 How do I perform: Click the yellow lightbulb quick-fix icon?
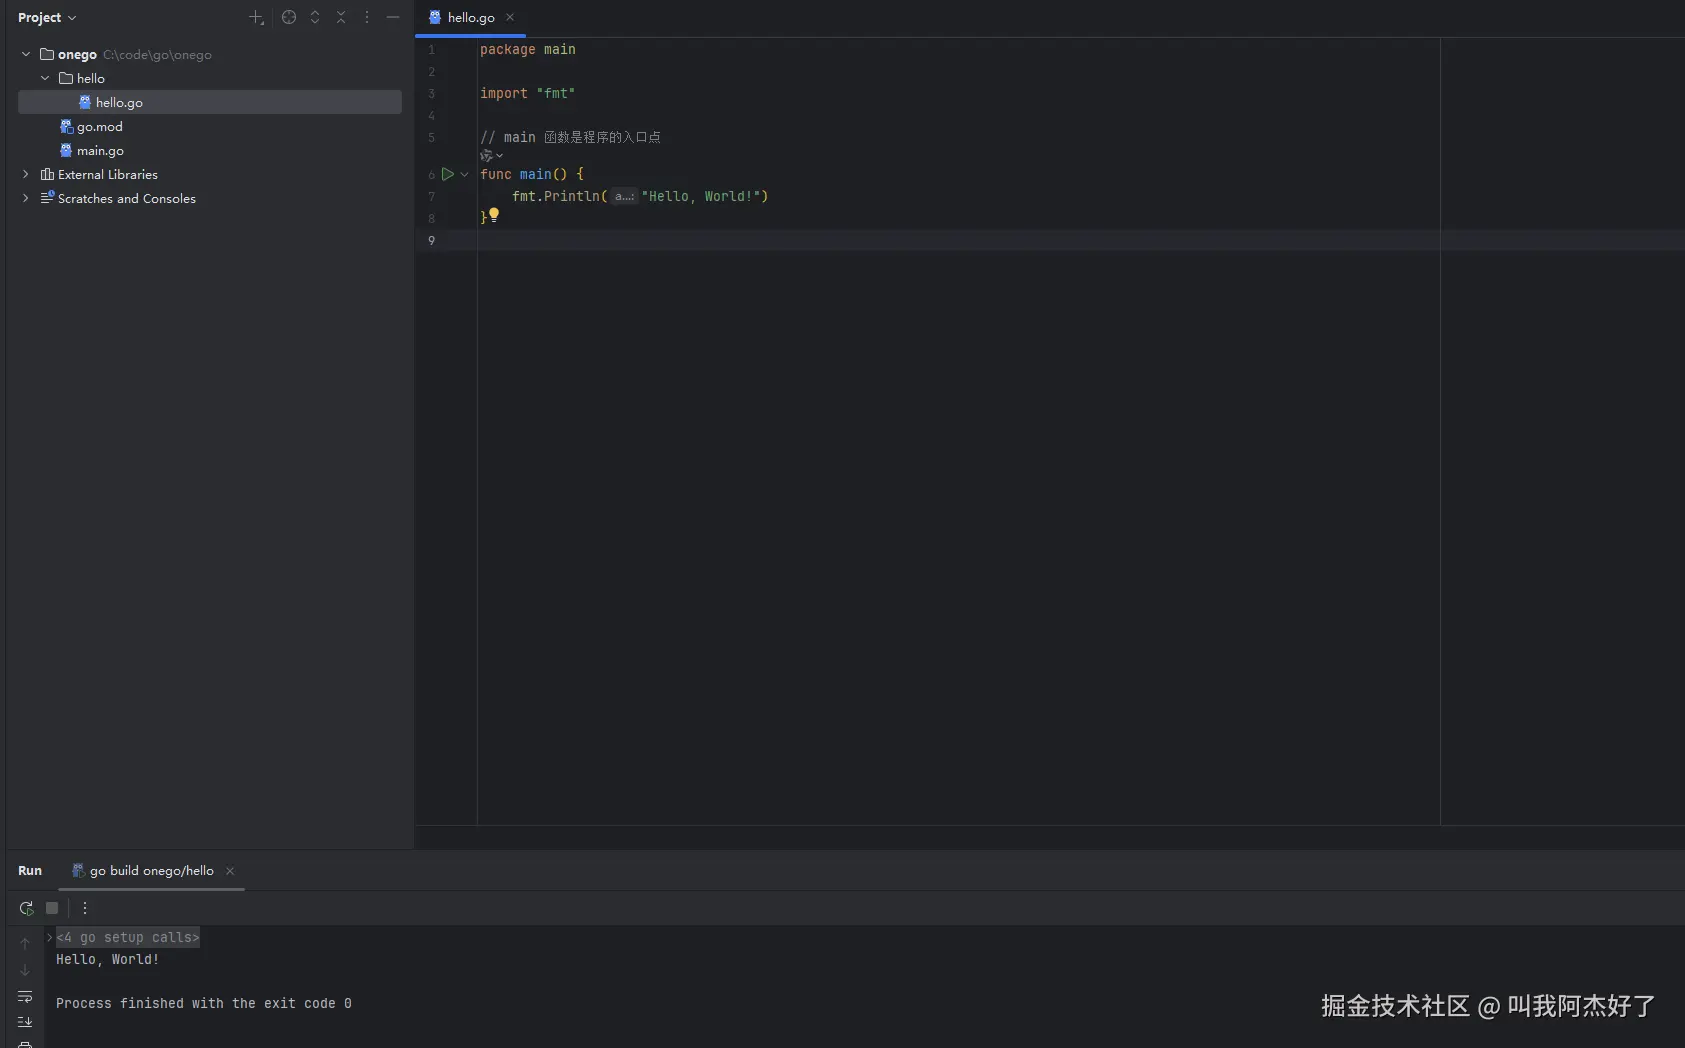tap(494, 215)
